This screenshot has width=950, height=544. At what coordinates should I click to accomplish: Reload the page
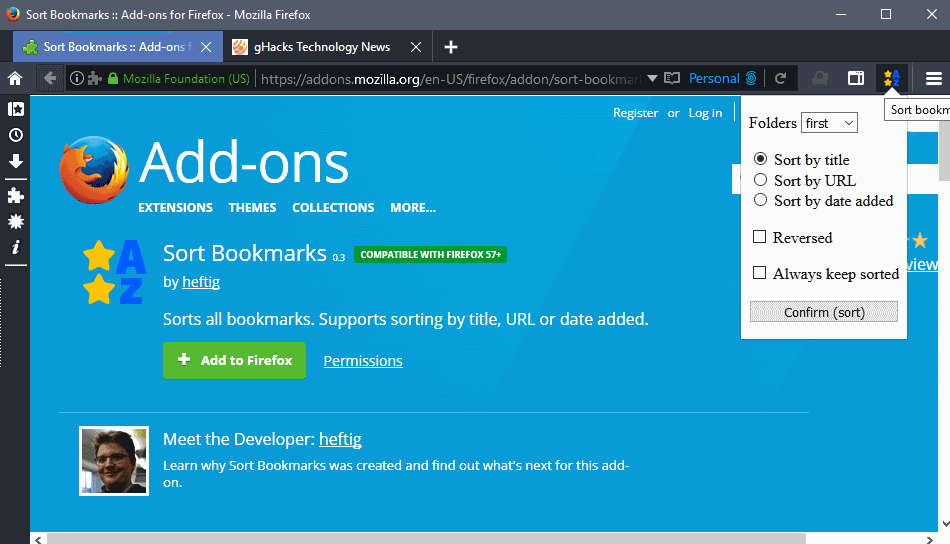pyautogui.click(x=781, y=78)
